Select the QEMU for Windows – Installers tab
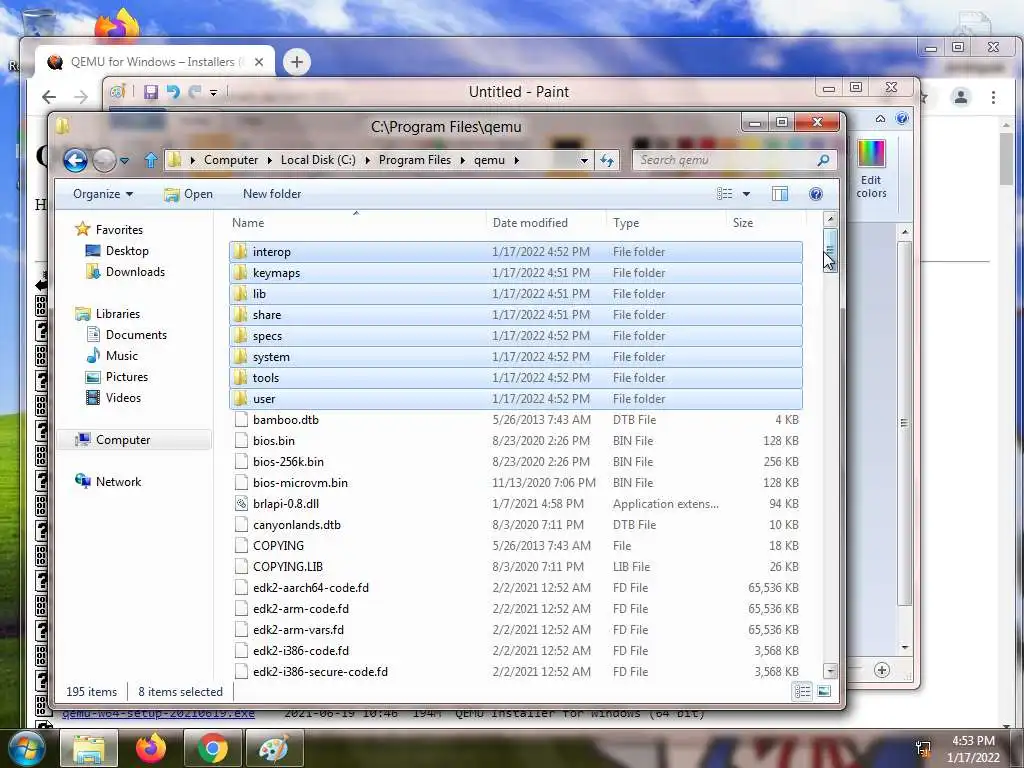 tap(155, 62)
